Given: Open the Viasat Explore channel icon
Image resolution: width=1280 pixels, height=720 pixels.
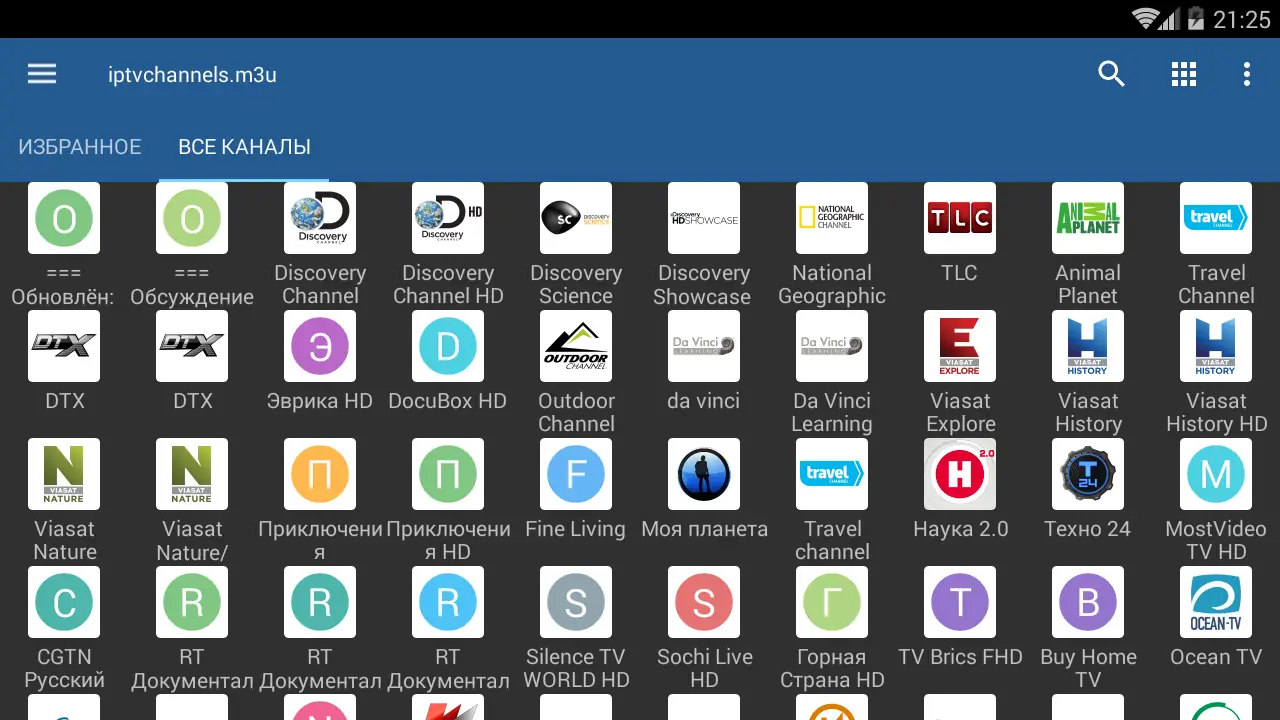Looking at the screenshot, I should tap(959, 346).
